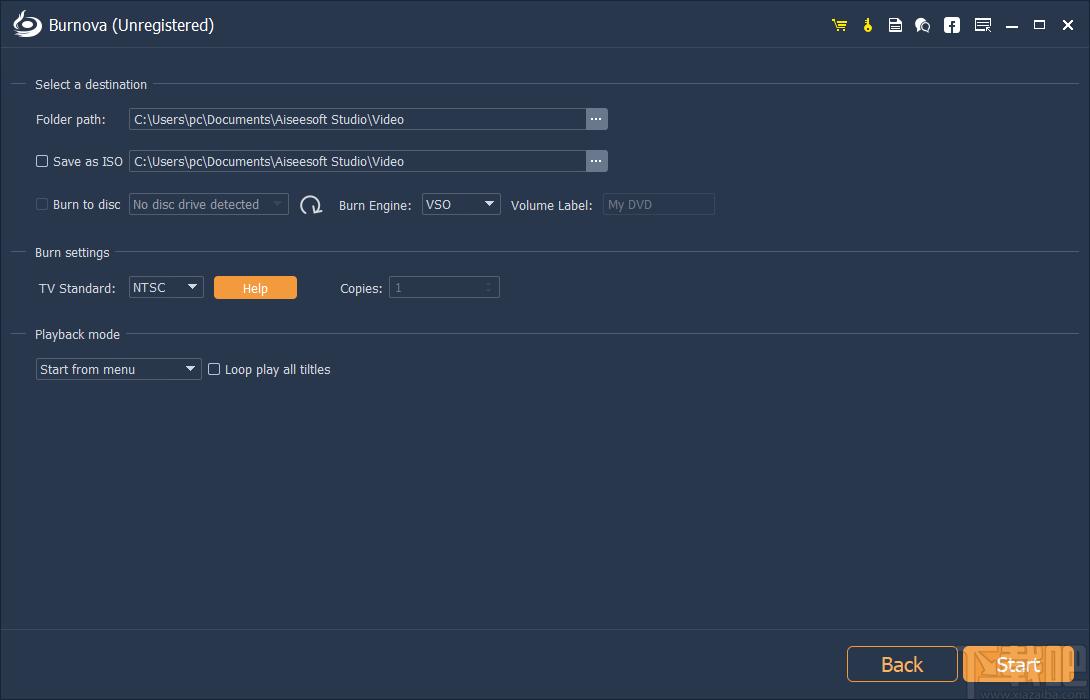Screen dimensions: 1090x700
Task: Click the 'Playback mode' heading
Action: coord(77,334)
